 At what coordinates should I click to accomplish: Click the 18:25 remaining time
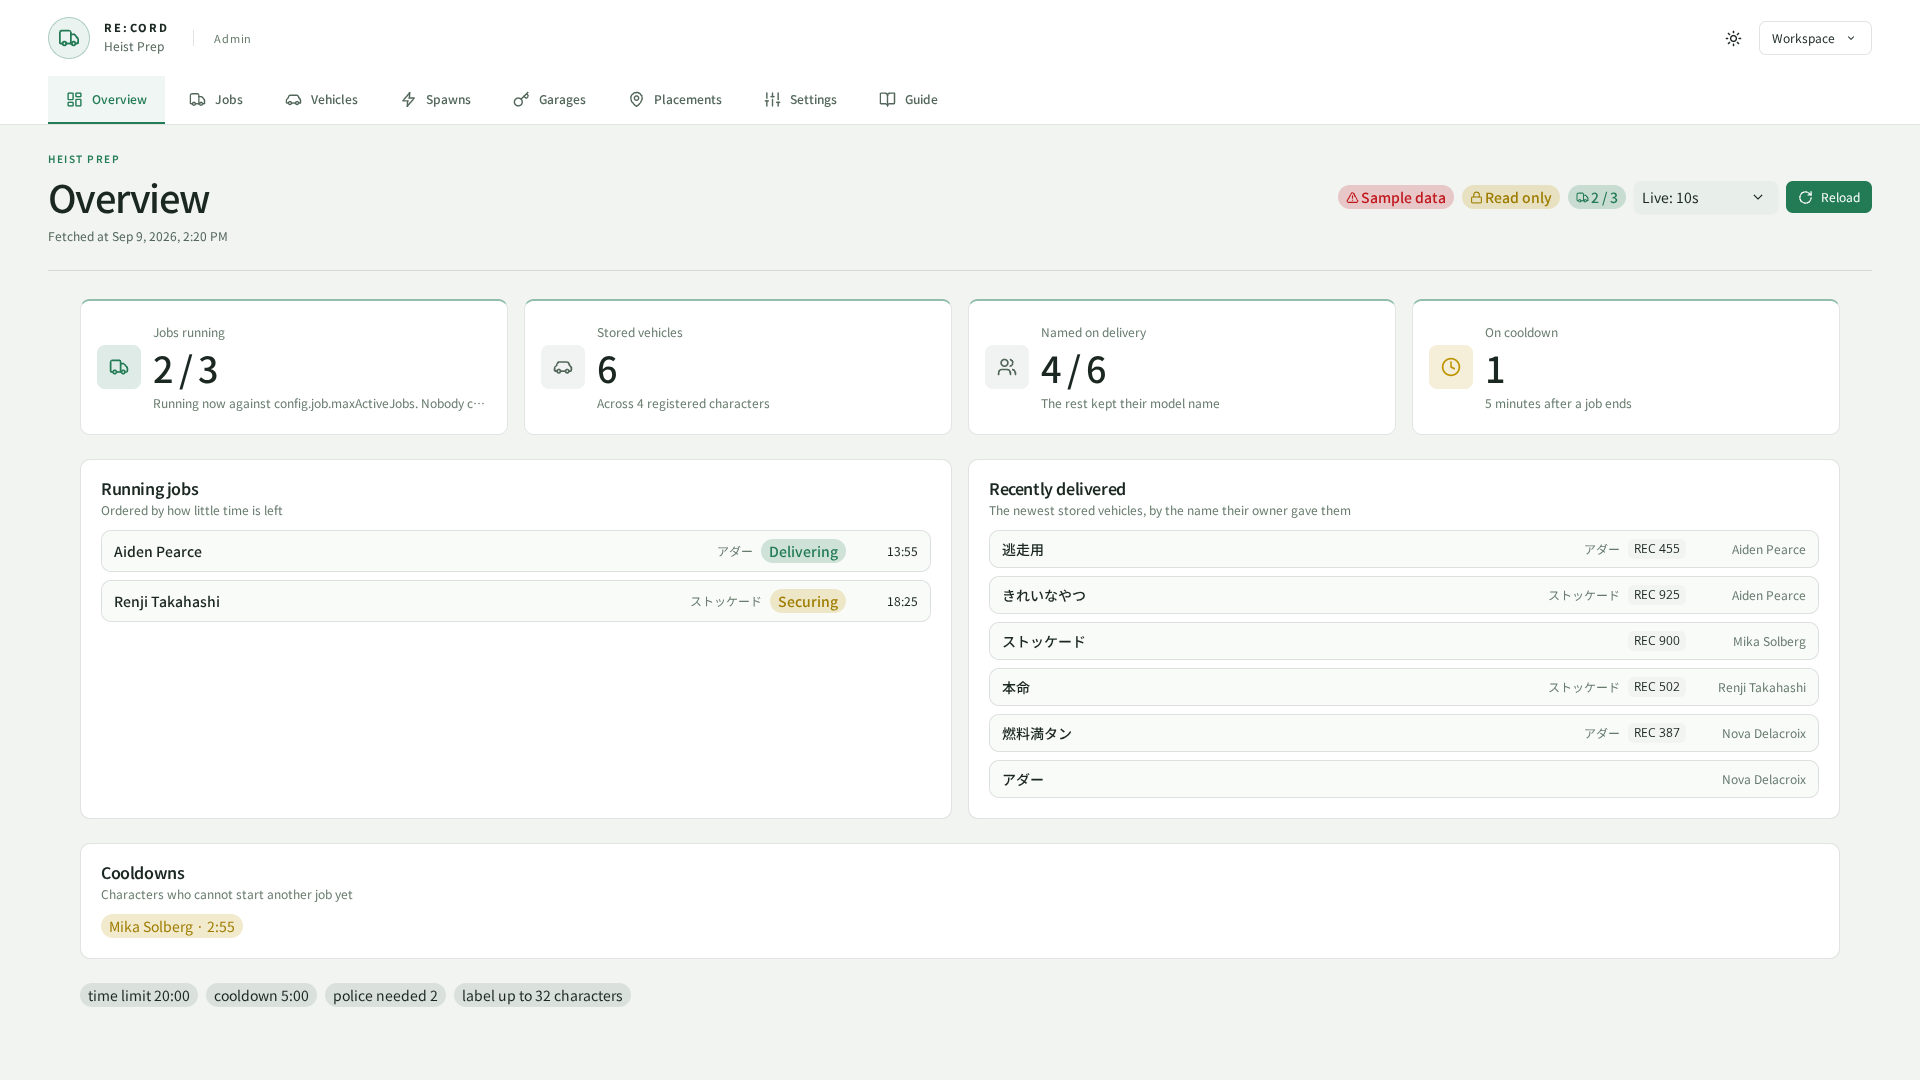(x=902, y=601)
